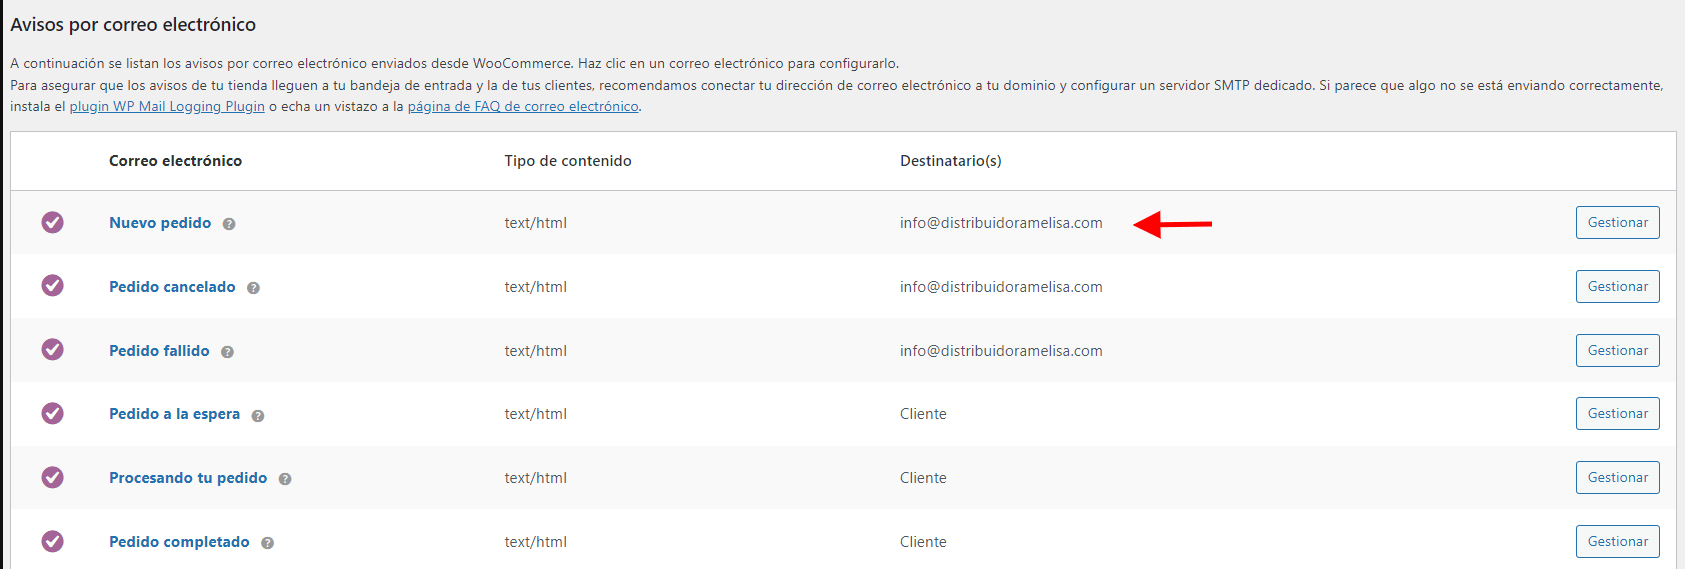
Task: Click the help tooltip icon beside Pedido completado
Action: [267, 543]
